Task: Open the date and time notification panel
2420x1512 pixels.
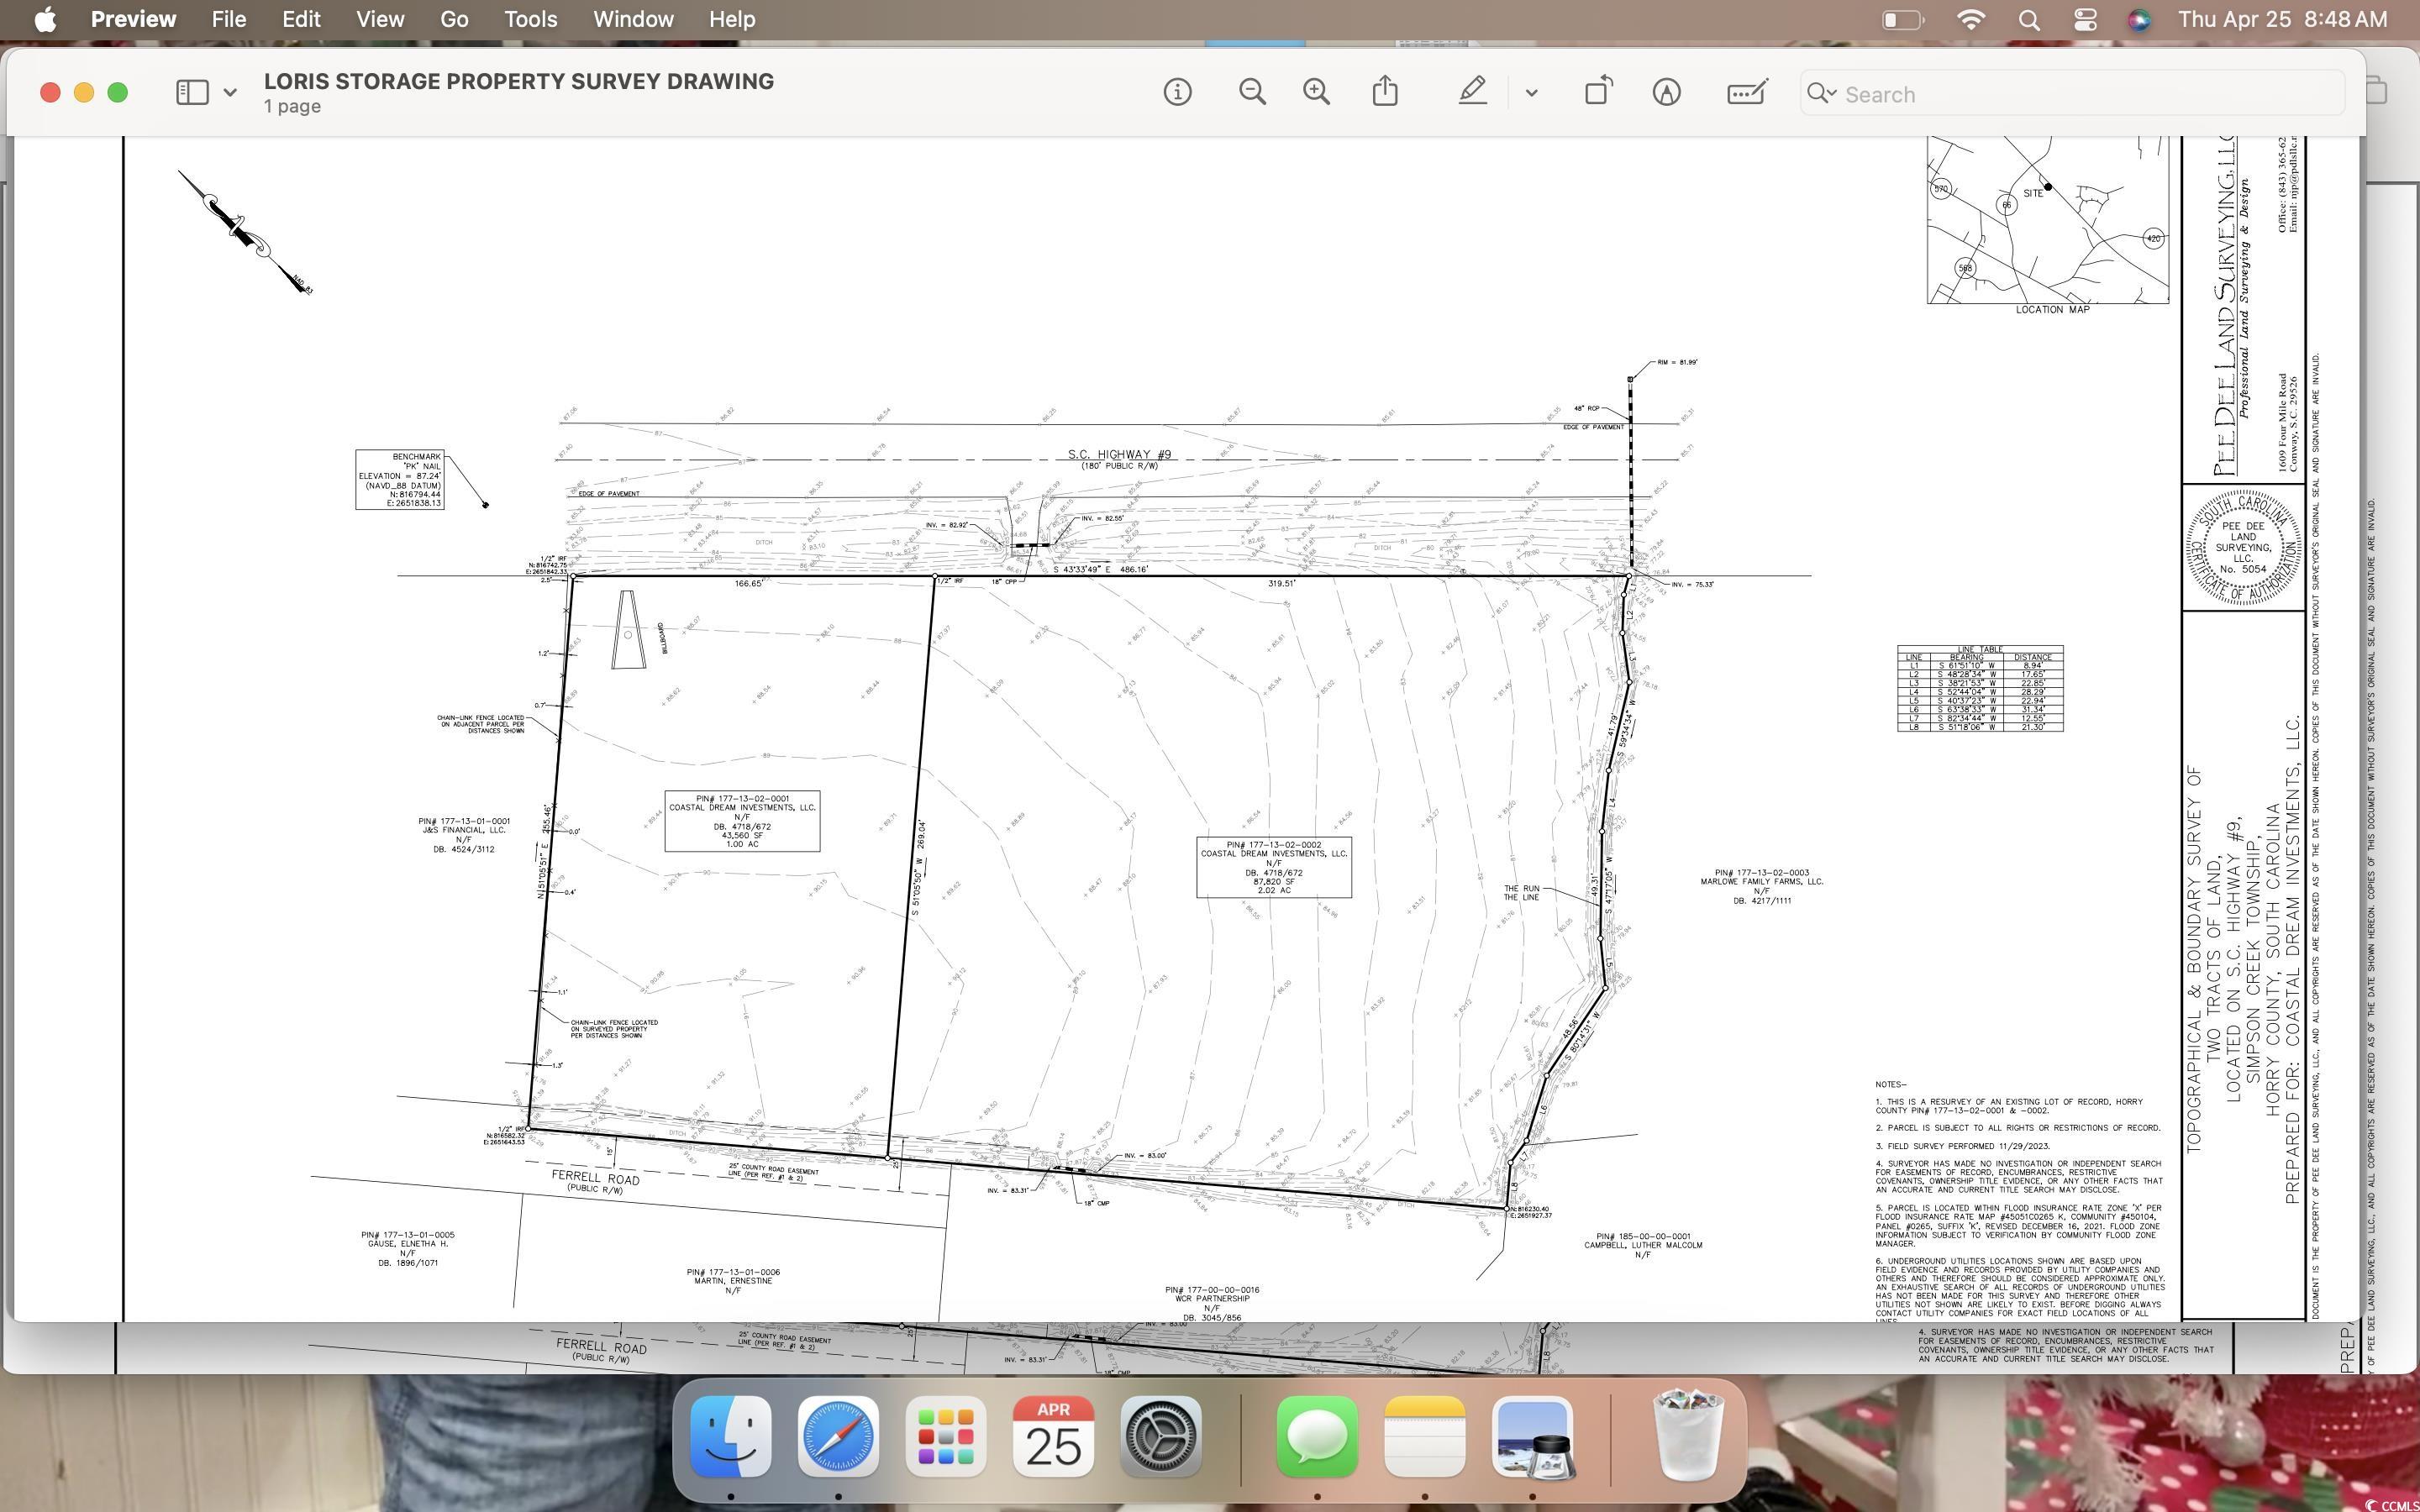Action: click(2283, 19)
